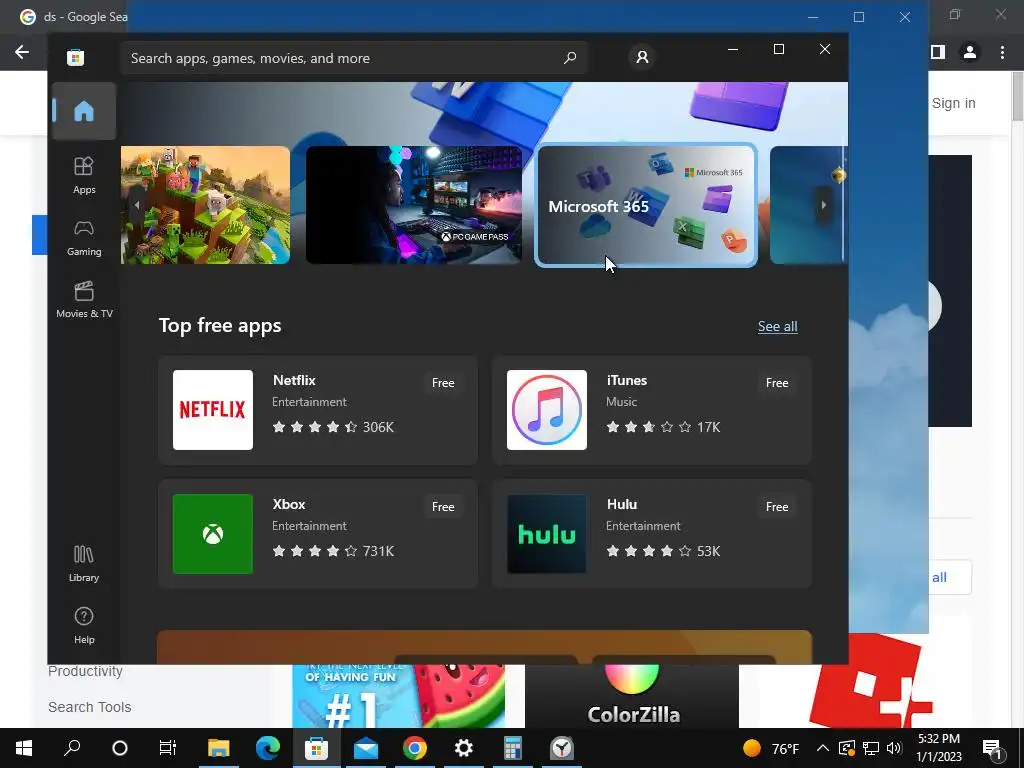Viewport: 1024px width, 768px height.
Task: Open Microsoft Edge from taskbar
Action: (267, 748)
